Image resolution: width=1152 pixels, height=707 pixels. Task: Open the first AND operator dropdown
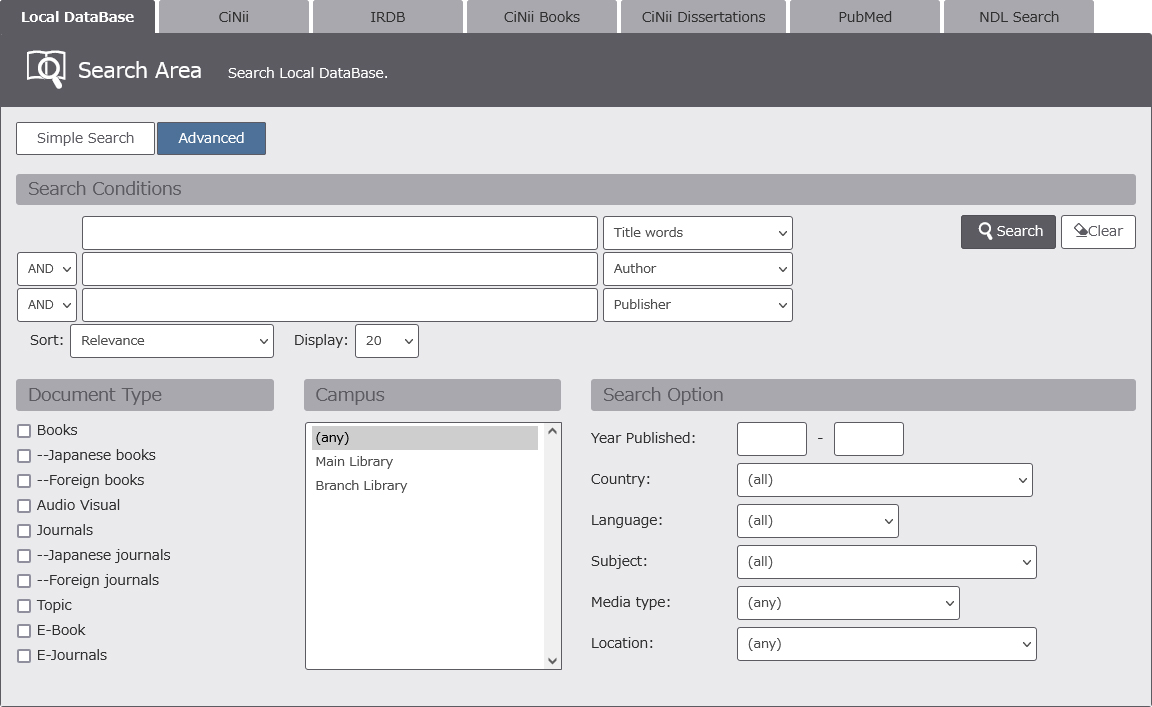tap(47, 269)
